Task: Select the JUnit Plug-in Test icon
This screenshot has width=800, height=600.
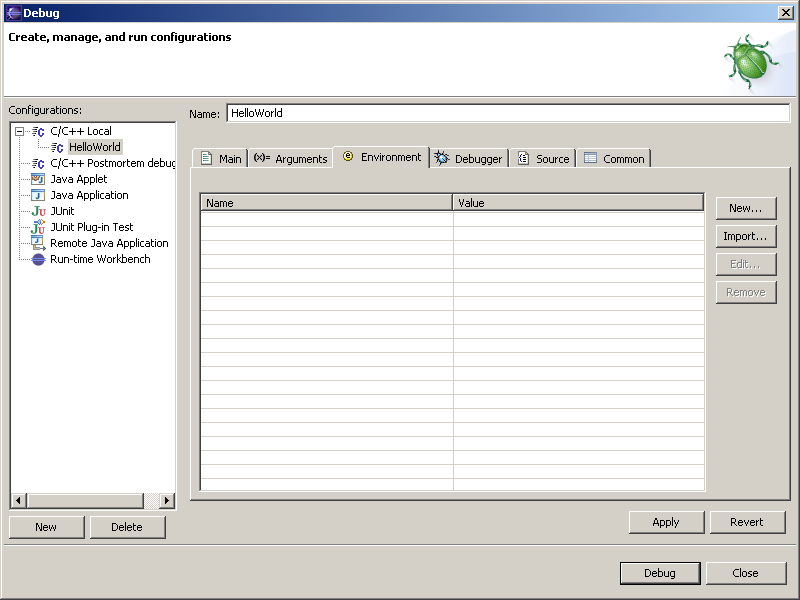Action: 38,227
